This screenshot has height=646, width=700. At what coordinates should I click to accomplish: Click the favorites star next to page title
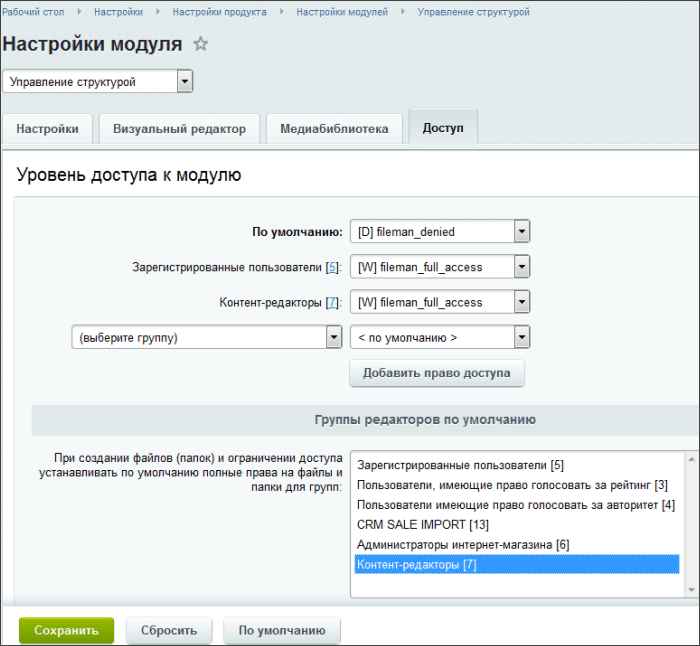click(201, 44)
